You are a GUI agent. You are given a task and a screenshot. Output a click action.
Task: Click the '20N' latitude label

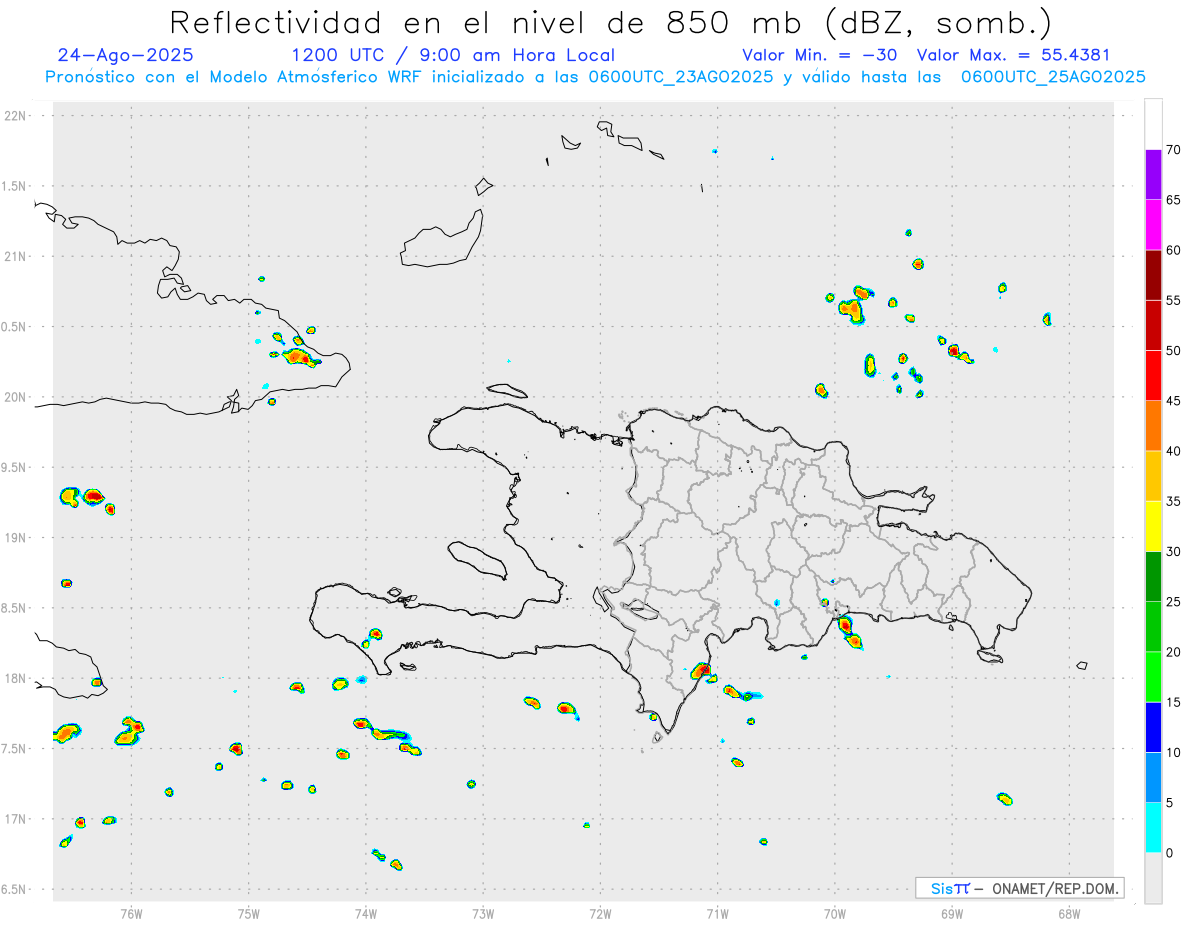click(17, 397)
